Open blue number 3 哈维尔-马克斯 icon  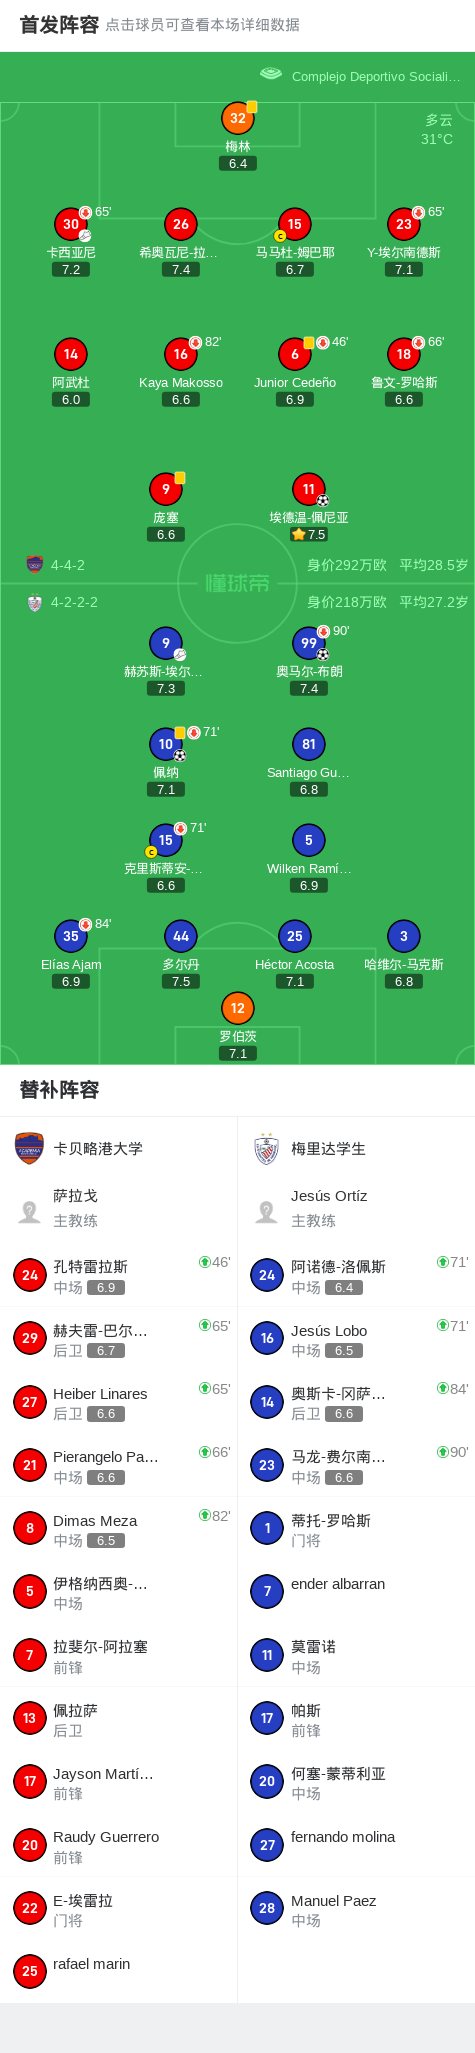pyautogui.click(x=404, y=936)
